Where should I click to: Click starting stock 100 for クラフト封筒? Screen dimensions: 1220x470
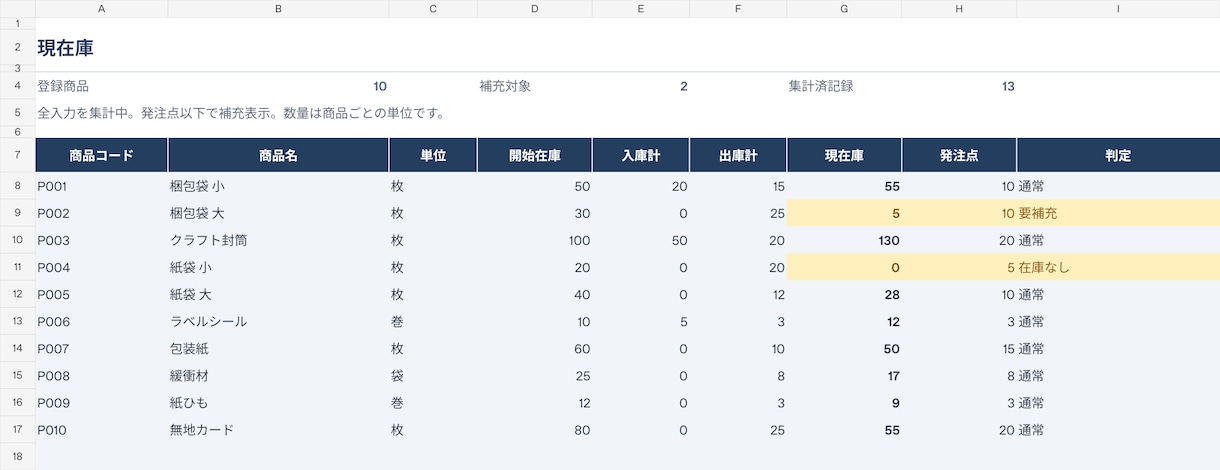579,240
